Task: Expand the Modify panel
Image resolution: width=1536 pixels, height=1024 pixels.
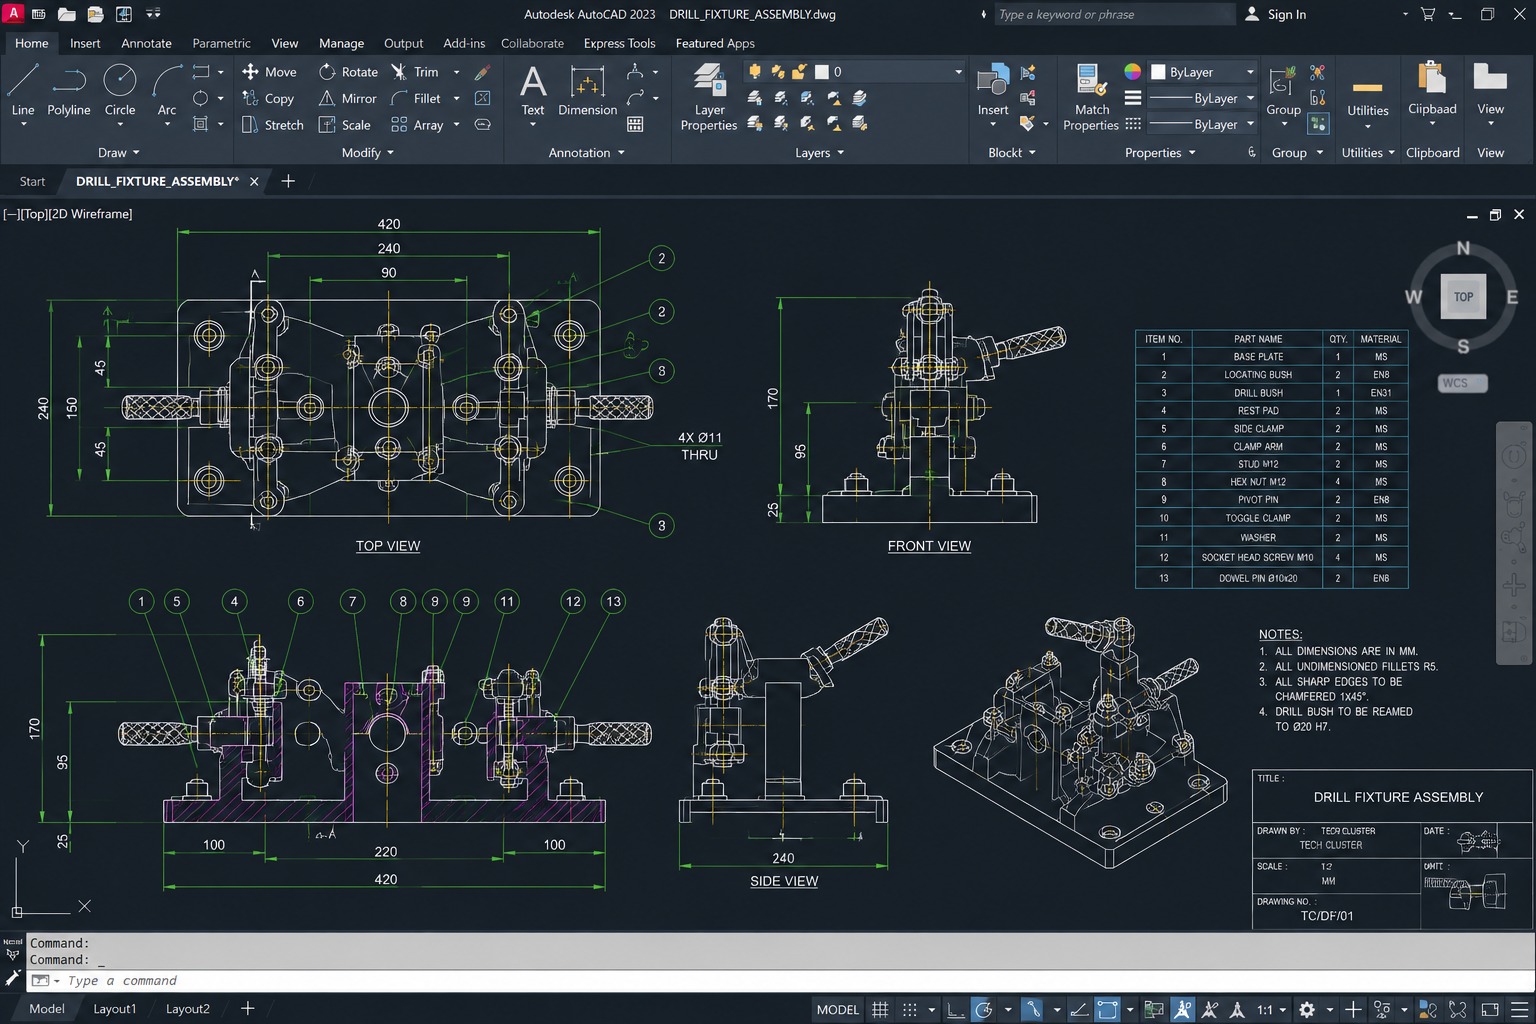Action: 368,153
